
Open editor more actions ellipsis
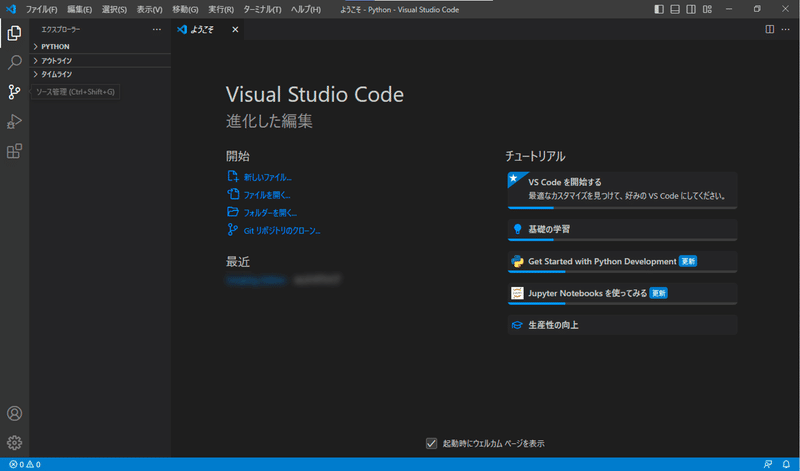tap(785, 29)
